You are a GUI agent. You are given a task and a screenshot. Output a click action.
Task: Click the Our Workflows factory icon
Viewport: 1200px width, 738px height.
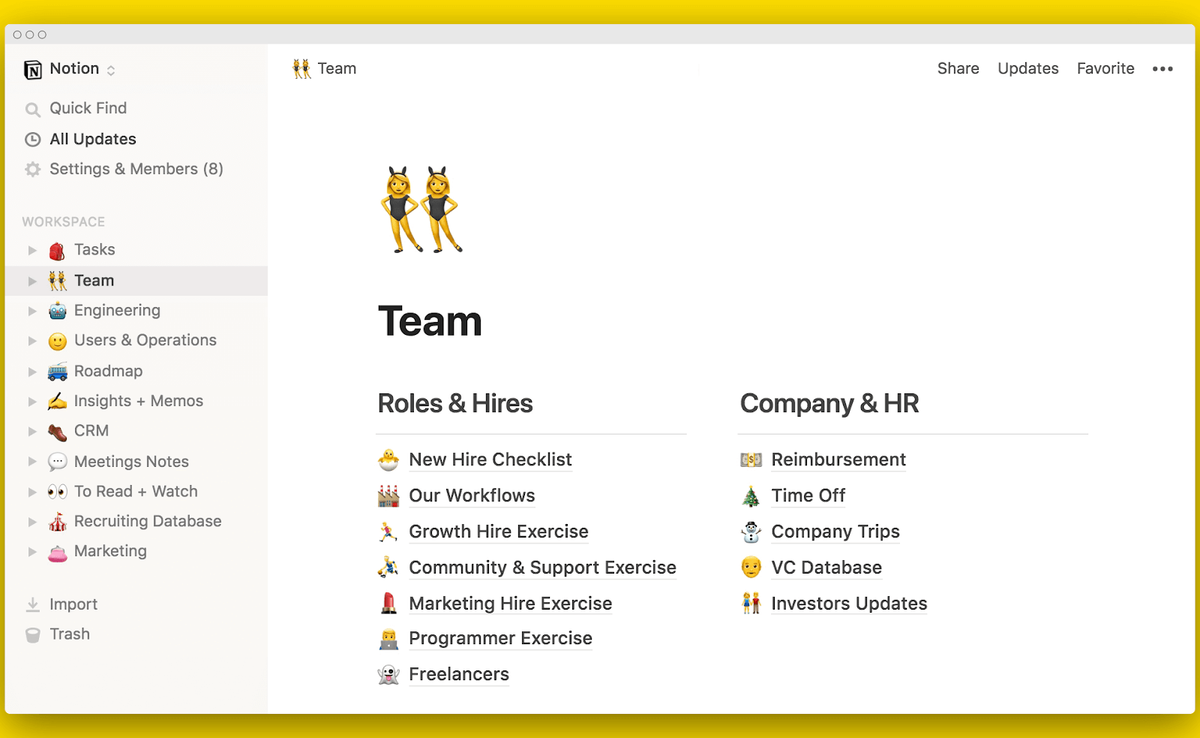point(388,496)
